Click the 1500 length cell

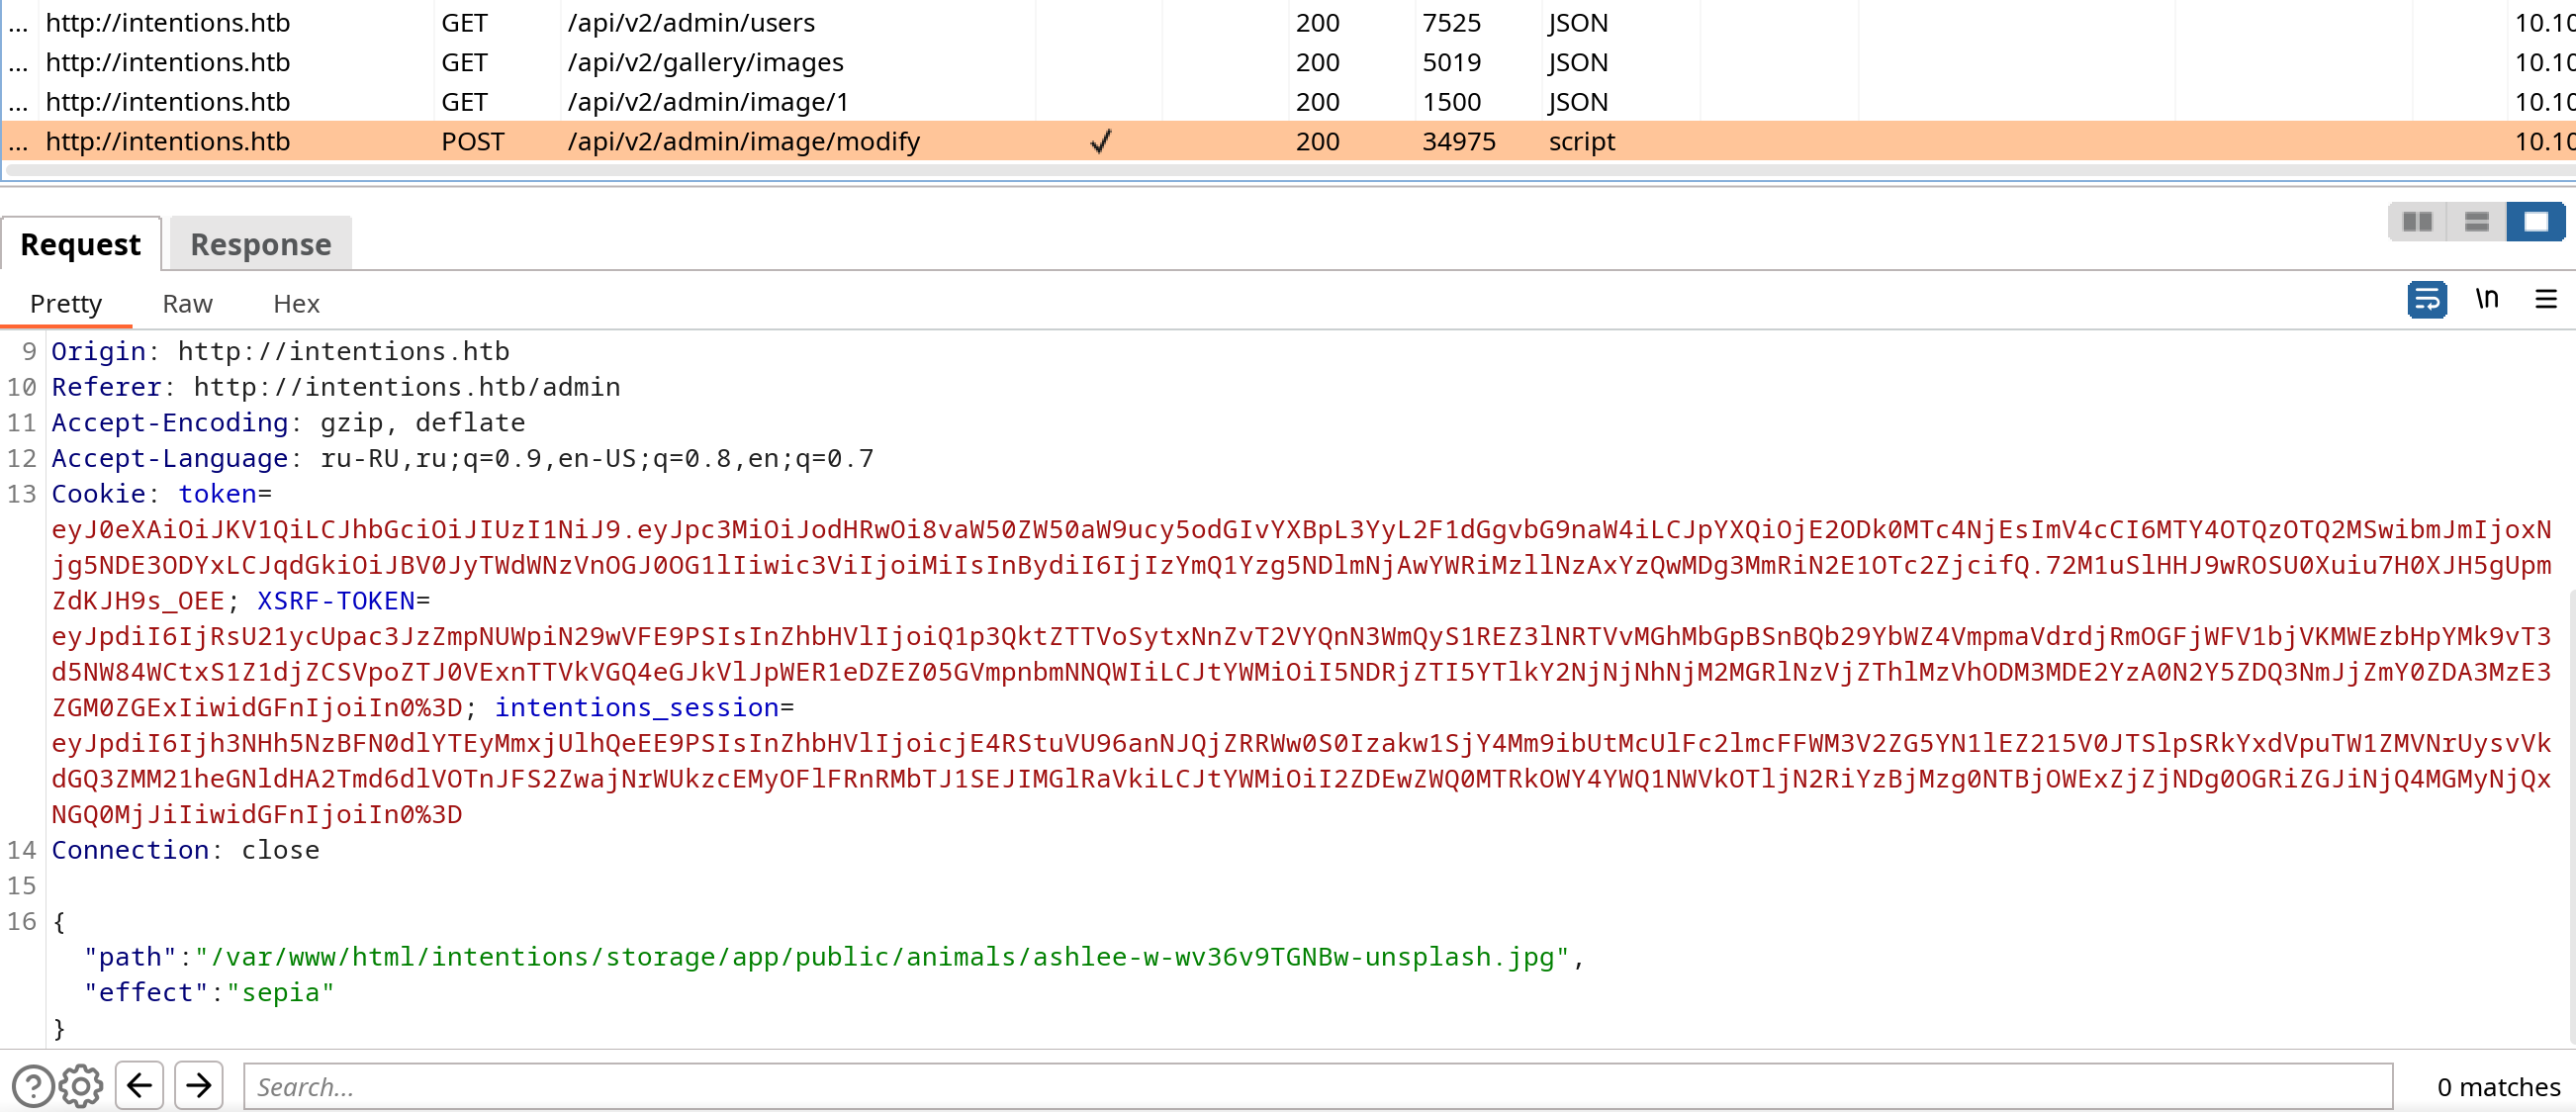1451,102
